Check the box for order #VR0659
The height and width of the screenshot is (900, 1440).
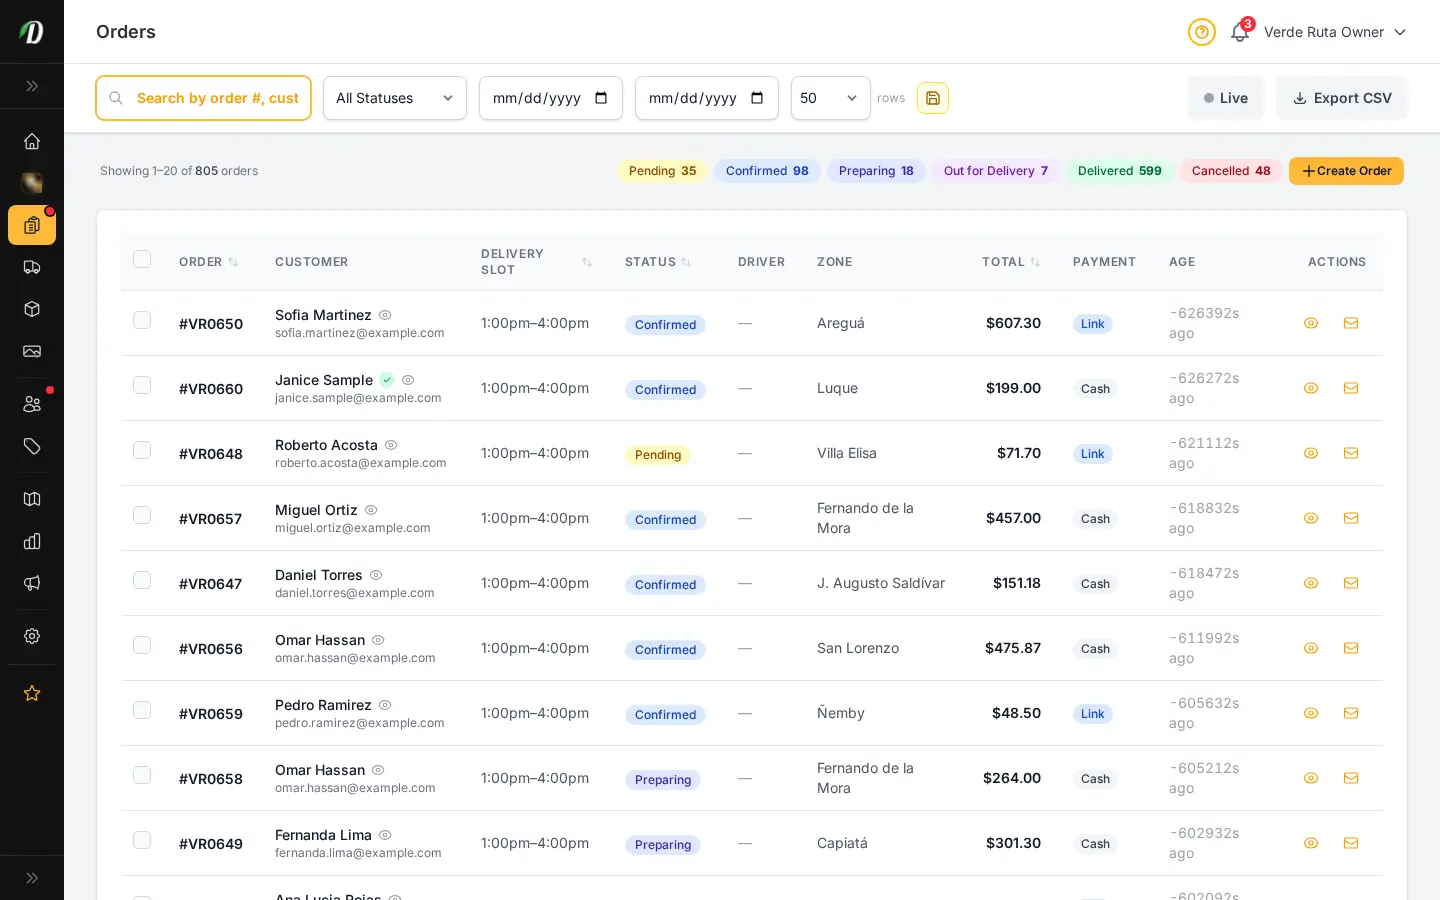[x=142, y=710]
